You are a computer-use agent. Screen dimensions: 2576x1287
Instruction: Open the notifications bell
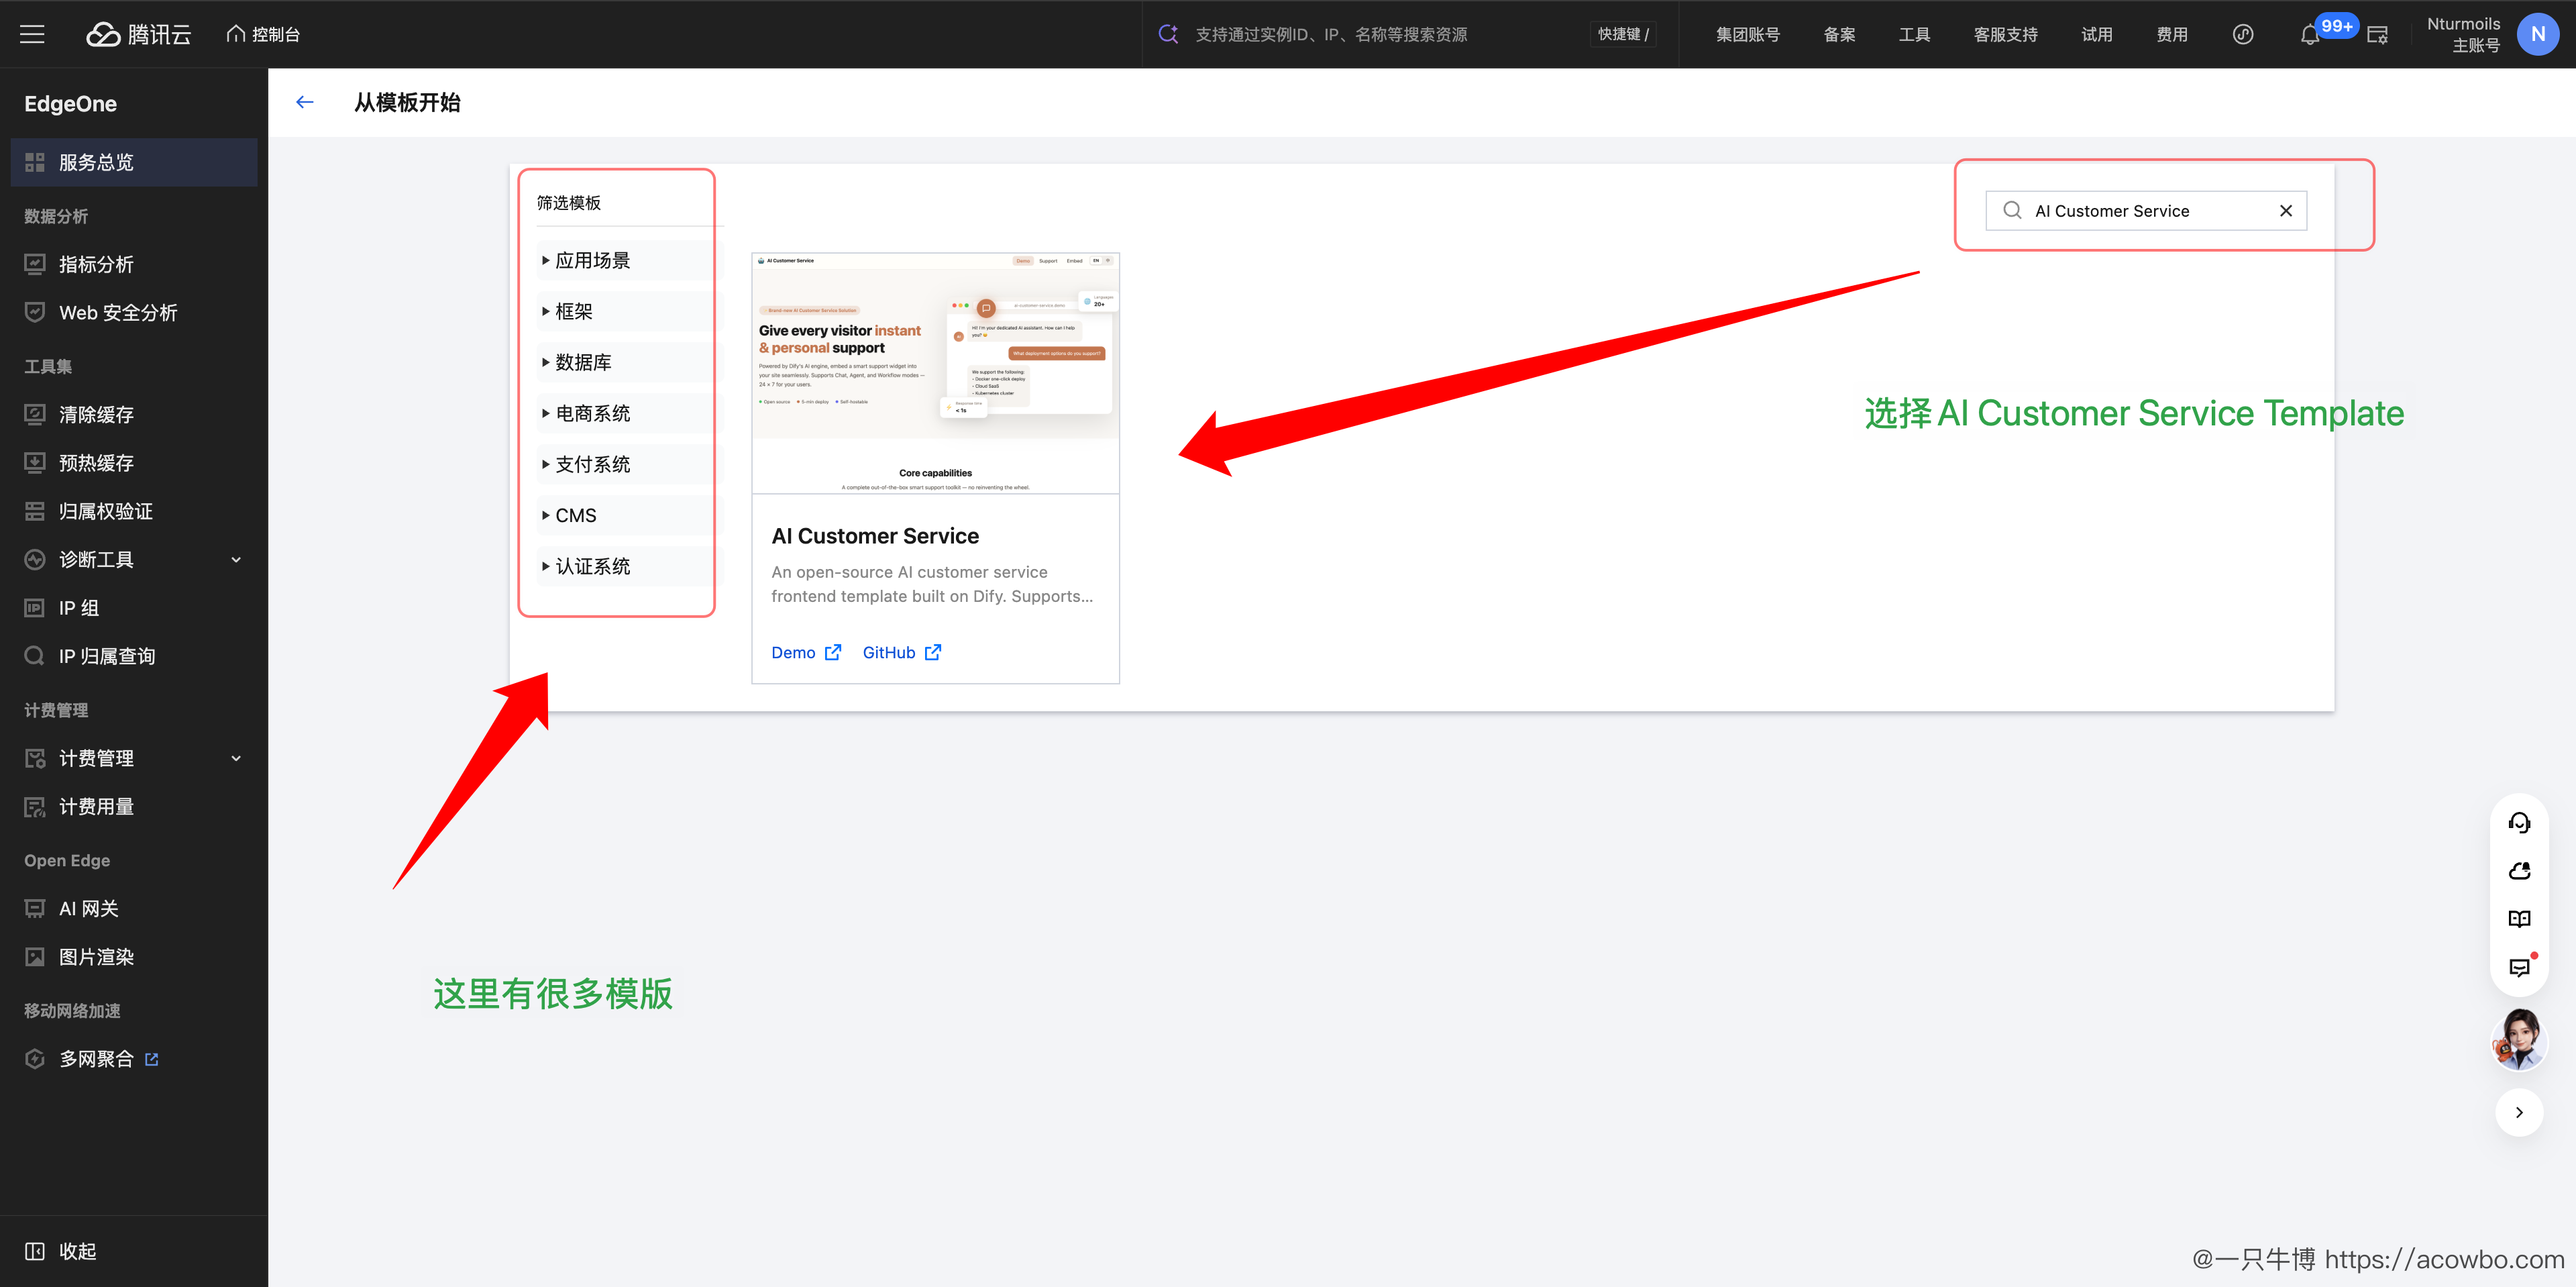coord(2309,35)
